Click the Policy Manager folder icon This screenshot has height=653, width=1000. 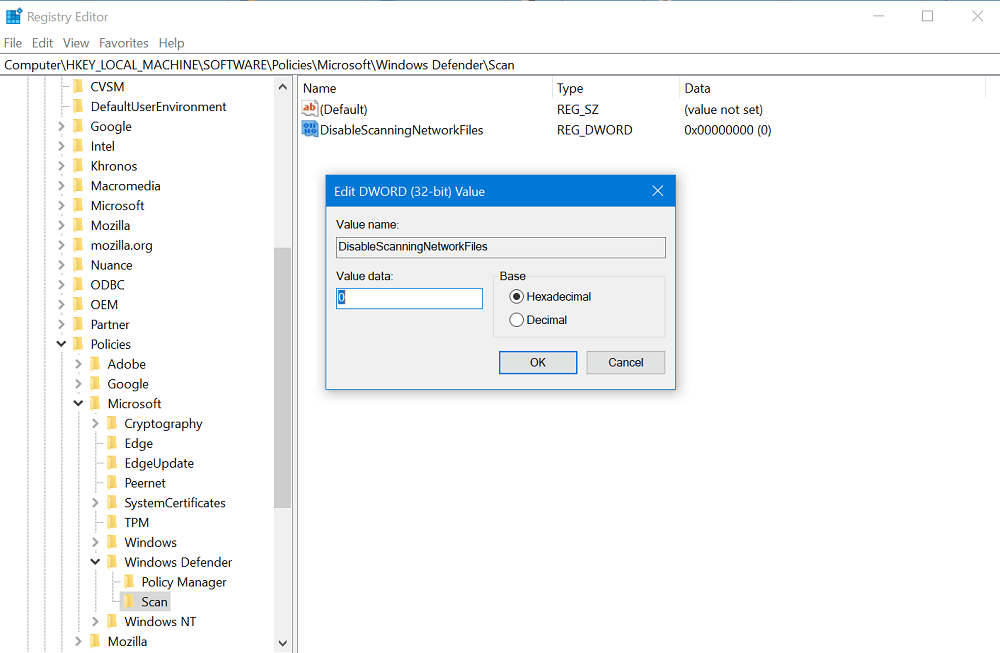129,582
